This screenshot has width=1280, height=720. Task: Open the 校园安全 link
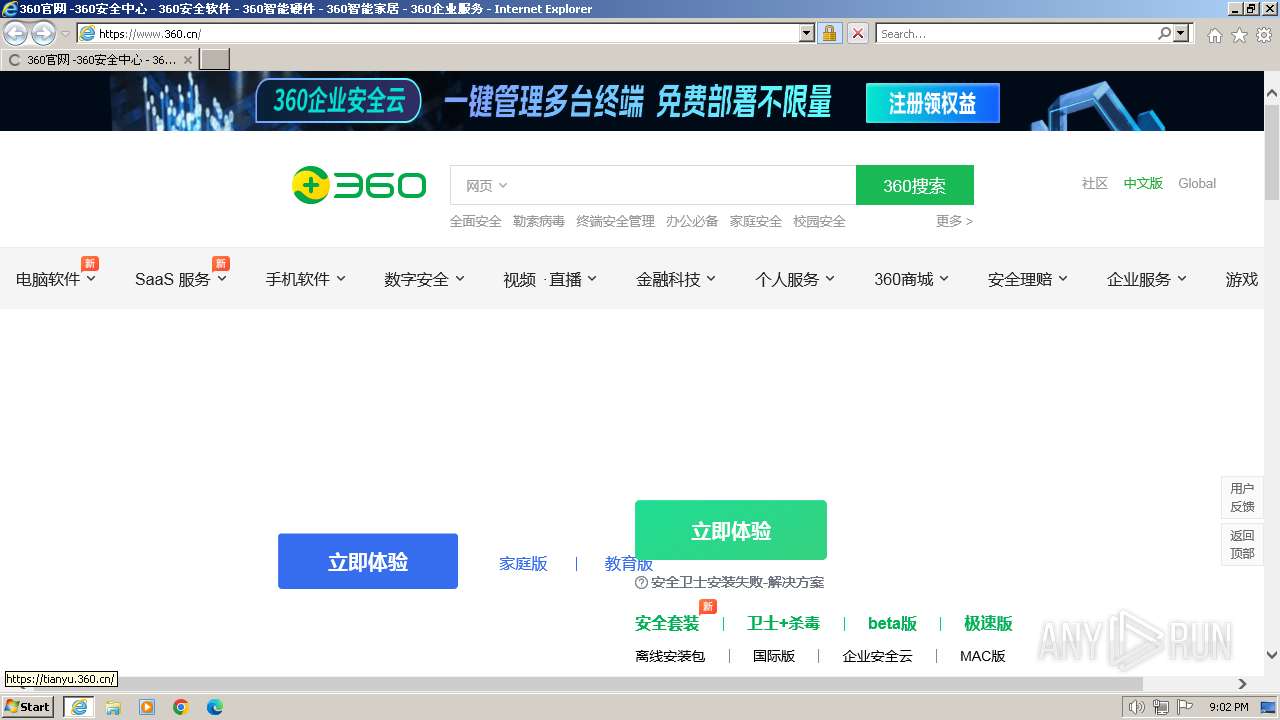[x=819, y=221]
